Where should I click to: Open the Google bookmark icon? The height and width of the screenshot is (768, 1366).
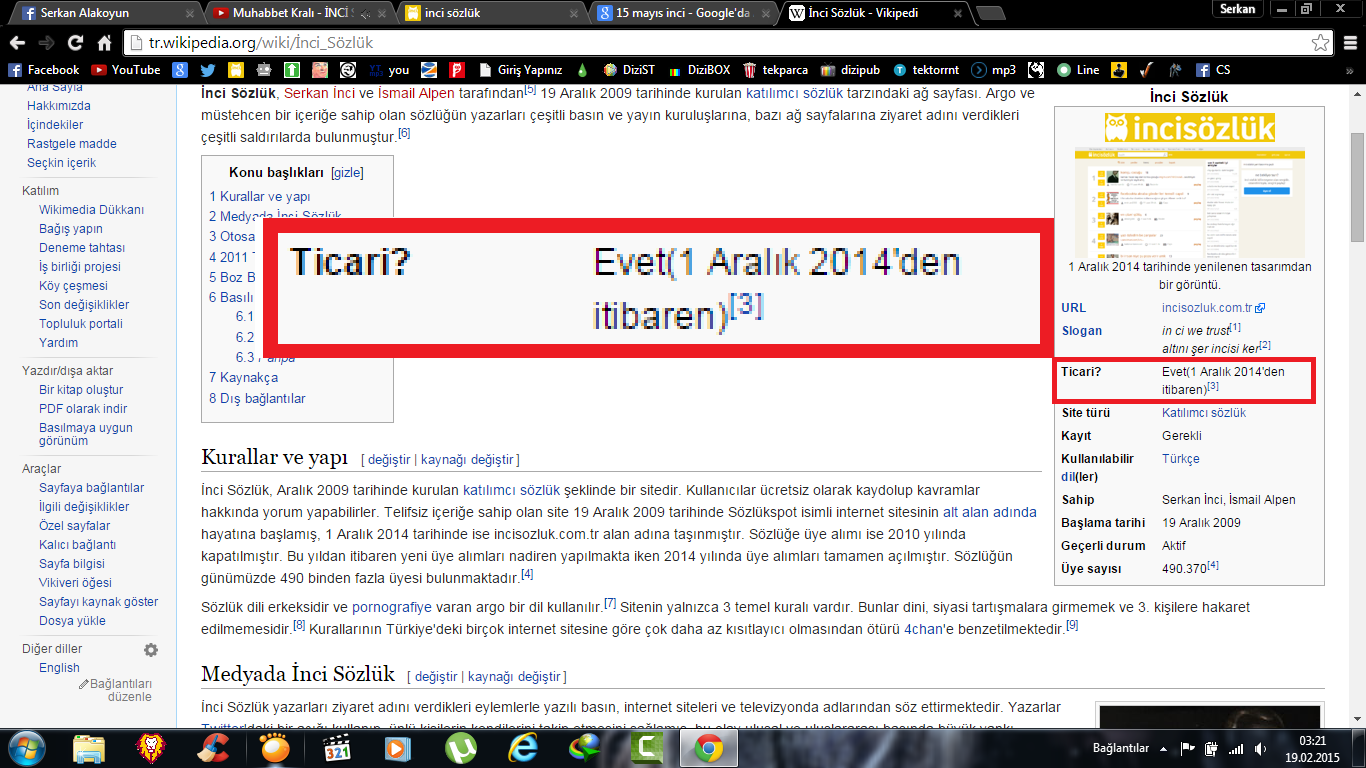click(x=180, y=70)
